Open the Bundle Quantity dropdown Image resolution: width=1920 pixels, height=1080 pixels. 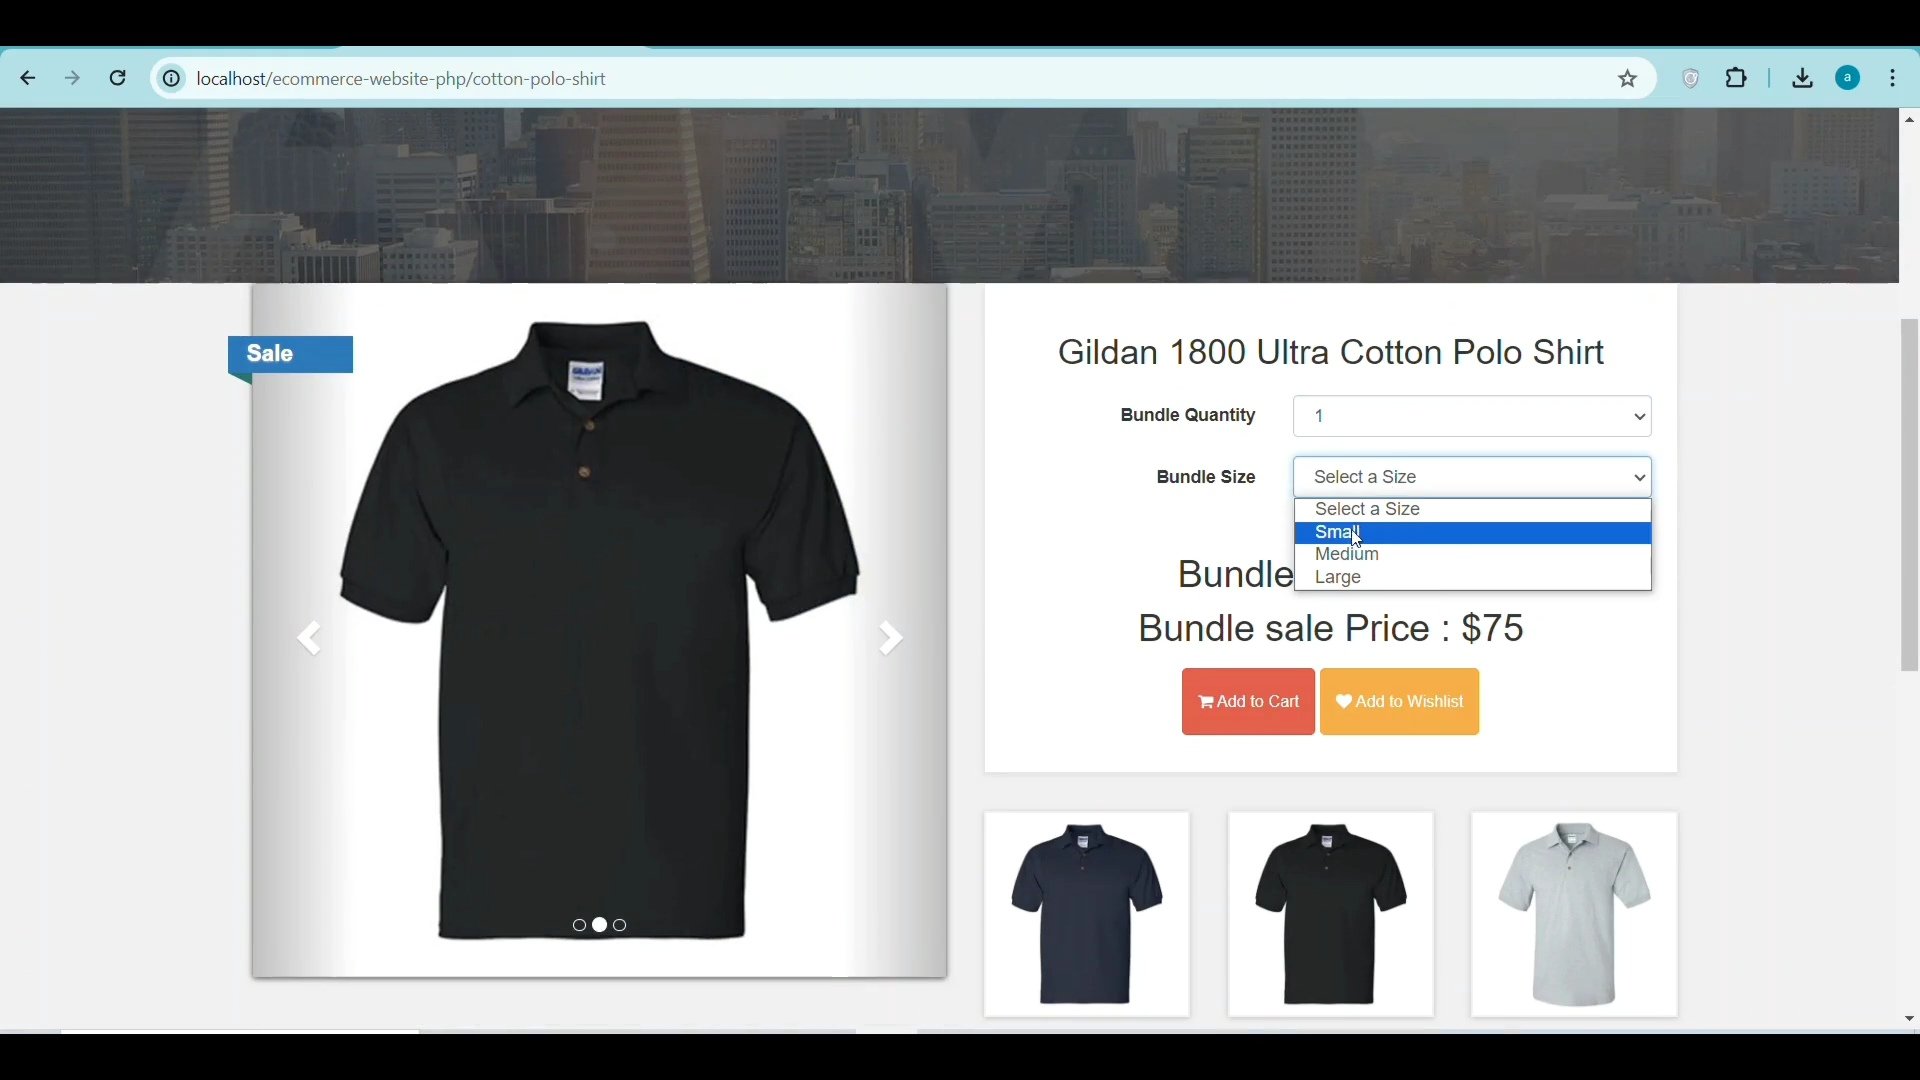point(1472,416)
